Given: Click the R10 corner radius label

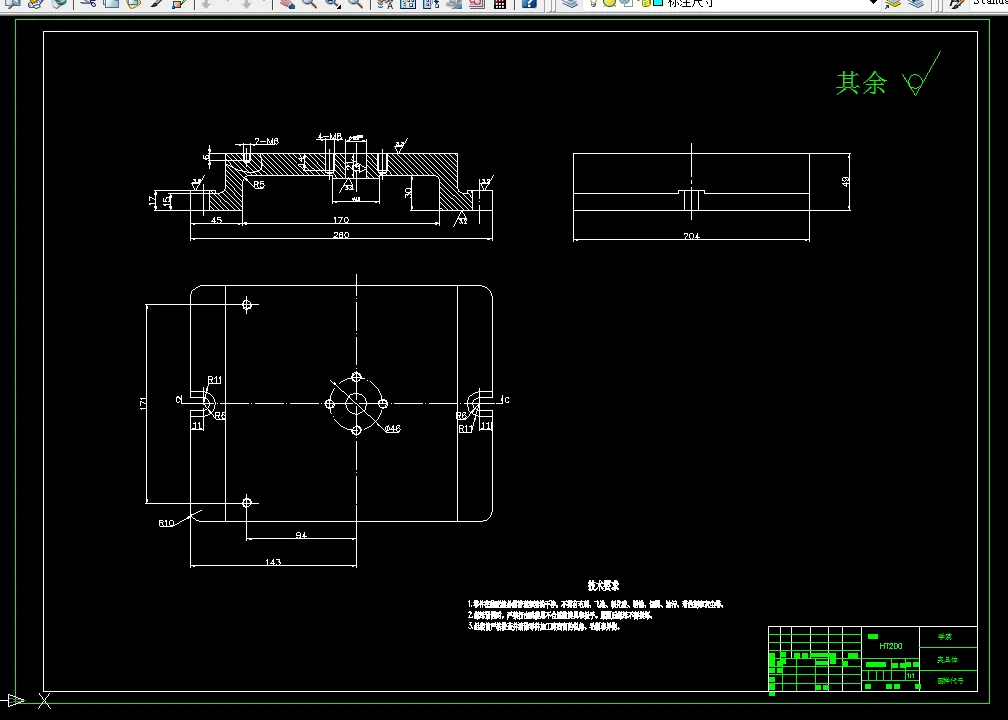Looking at the screenshot, I should point(166,523).
